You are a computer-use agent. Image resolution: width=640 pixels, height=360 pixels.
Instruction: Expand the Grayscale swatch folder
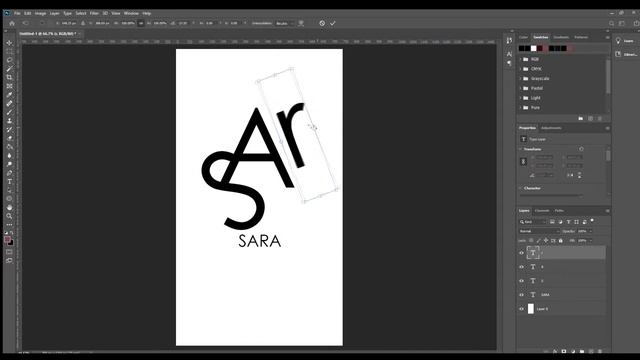point(520,78)
